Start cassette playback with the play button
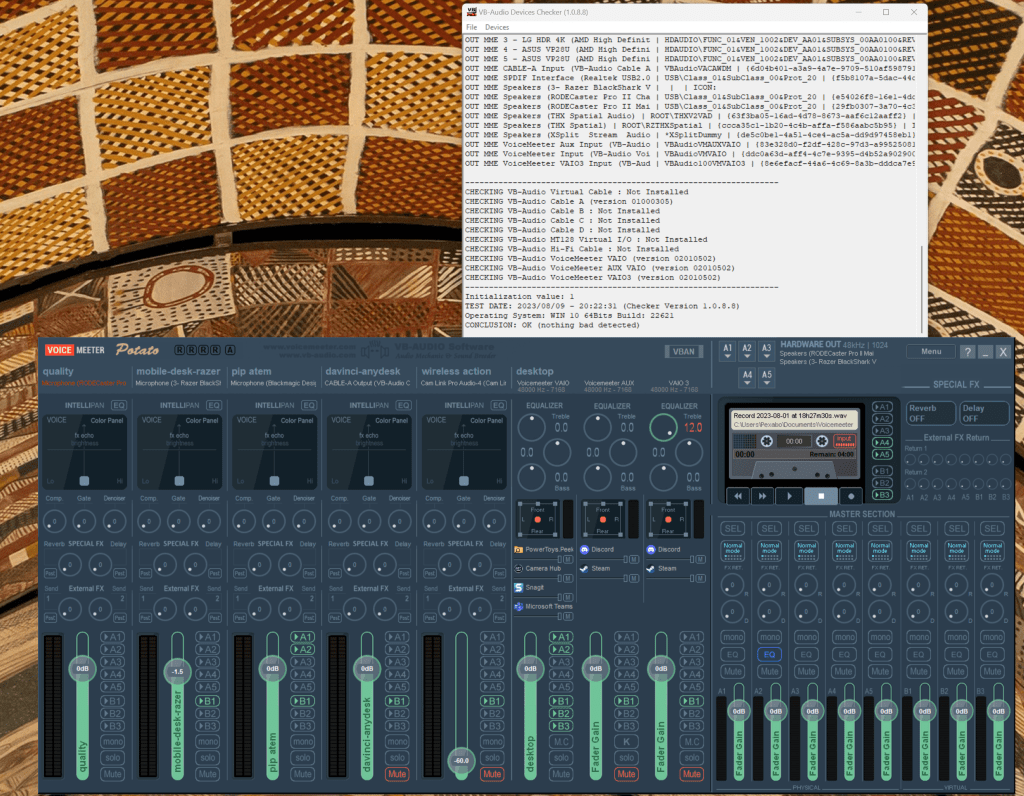Viewport: 1024px width, 796px height. point(789,496)
